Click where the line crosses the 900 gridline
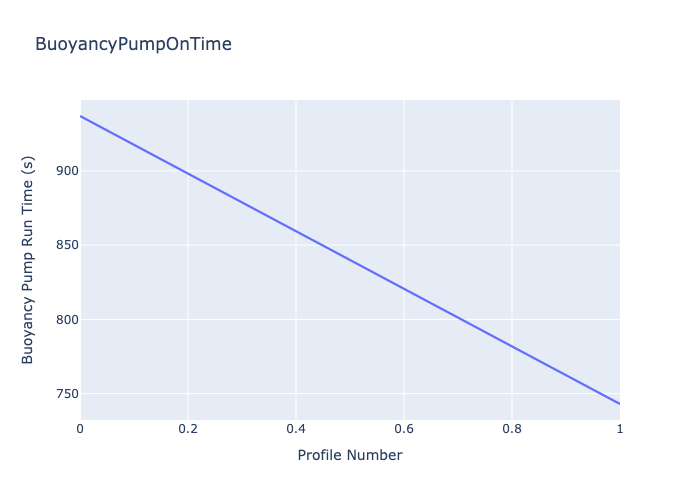This screenshot has height=500, width=700. [x=184, y=171]
